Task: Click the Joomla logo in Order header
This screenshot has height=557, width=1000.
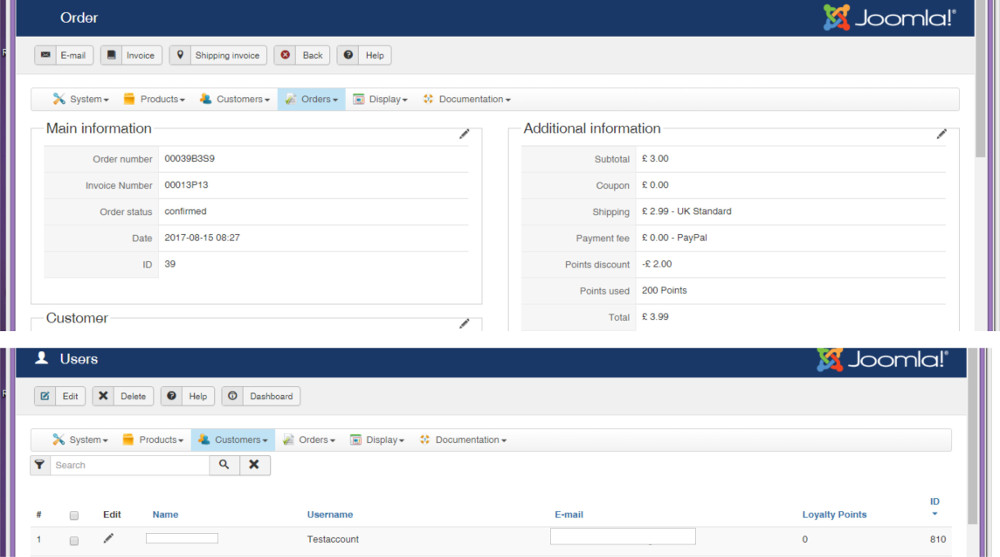Action: point(889,18)
